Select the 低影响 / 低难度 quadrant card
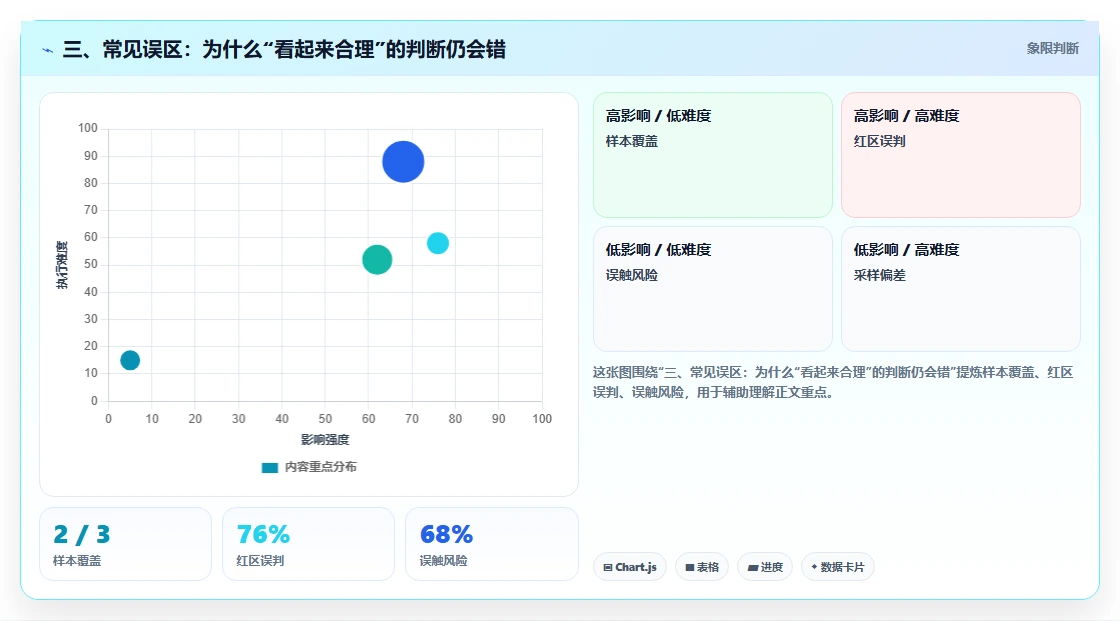 (712, 289)
